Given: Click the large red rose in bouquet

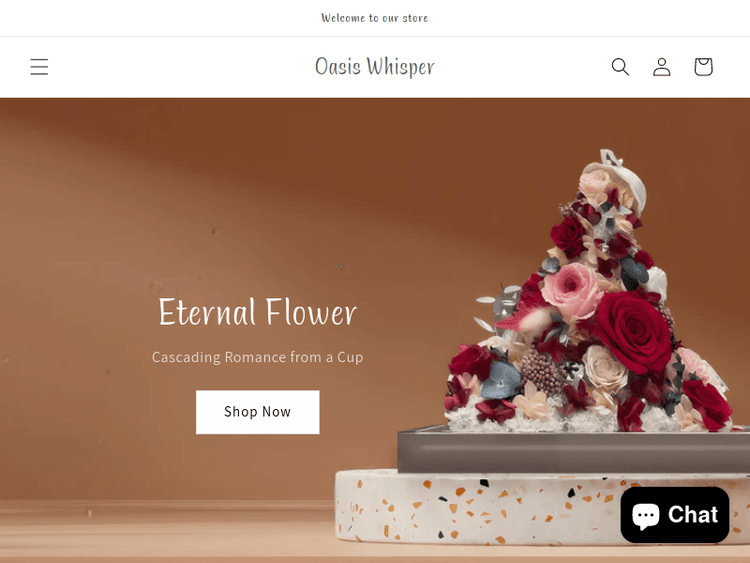Looking at the screenshot, I should pyautogui.click(x=634, y=331).
